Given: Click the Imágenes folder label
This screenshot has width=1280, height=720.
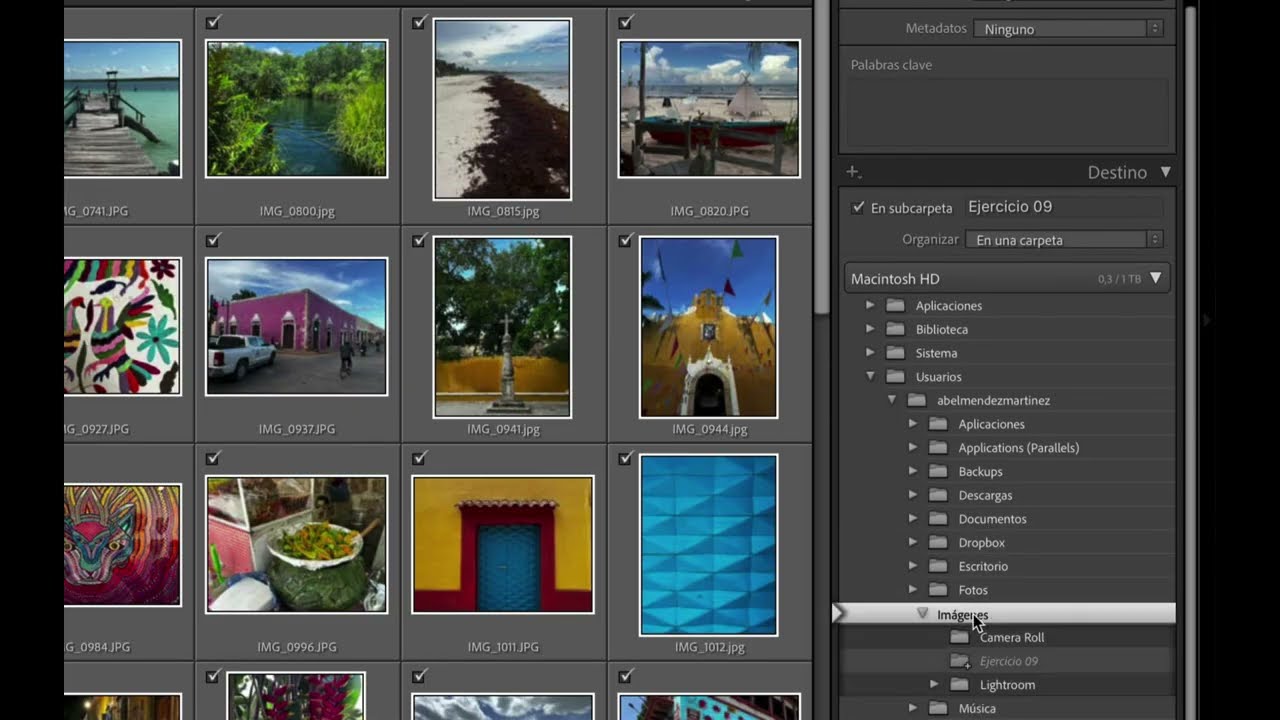Looking at the screenshot, I should pos(963,615).
